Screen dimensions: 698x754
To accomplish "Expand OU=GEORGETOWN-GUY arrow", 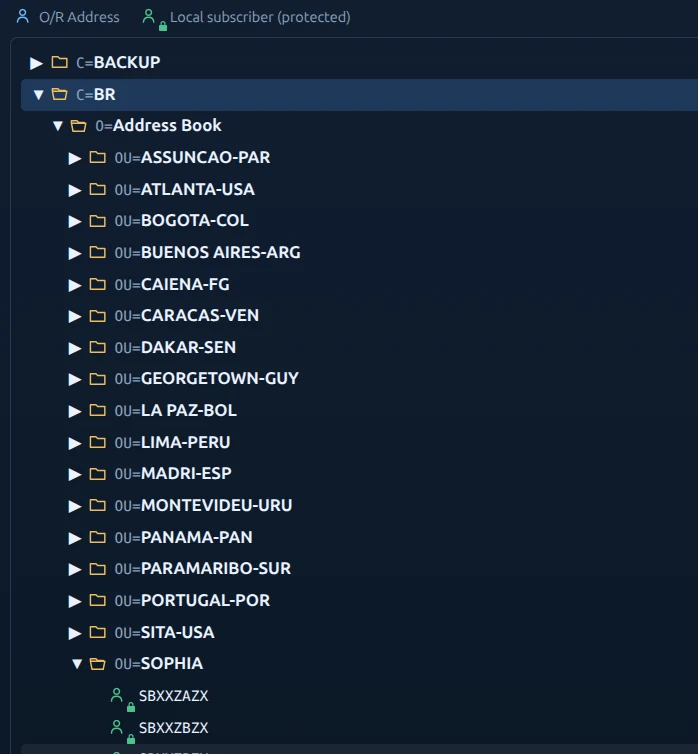I will coord(75,379).
